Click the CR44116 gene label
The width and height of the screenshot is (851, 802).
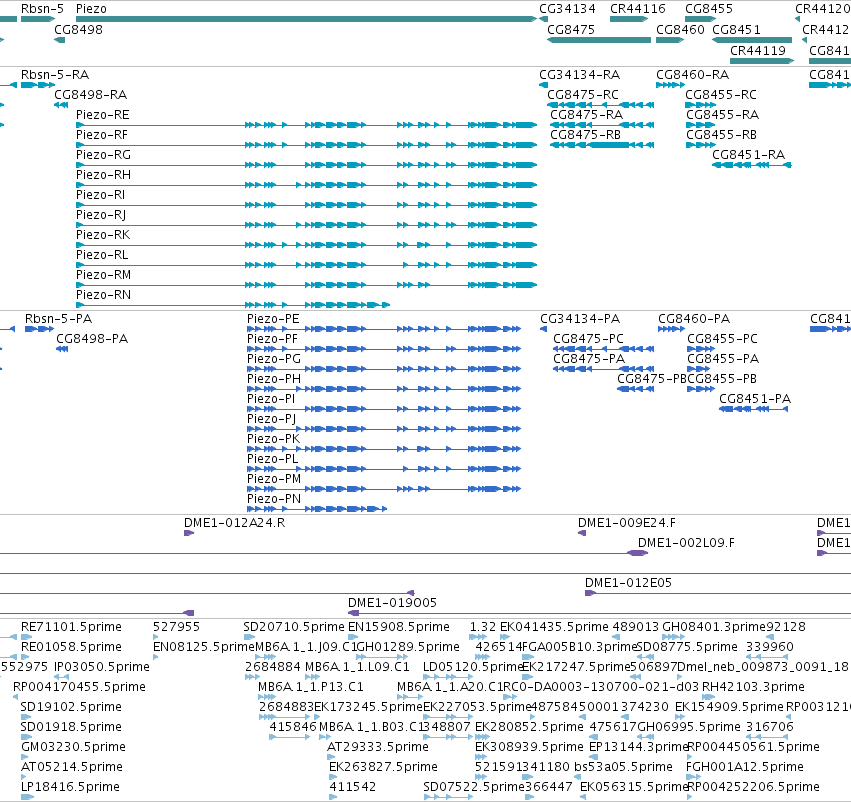[638, 9]
